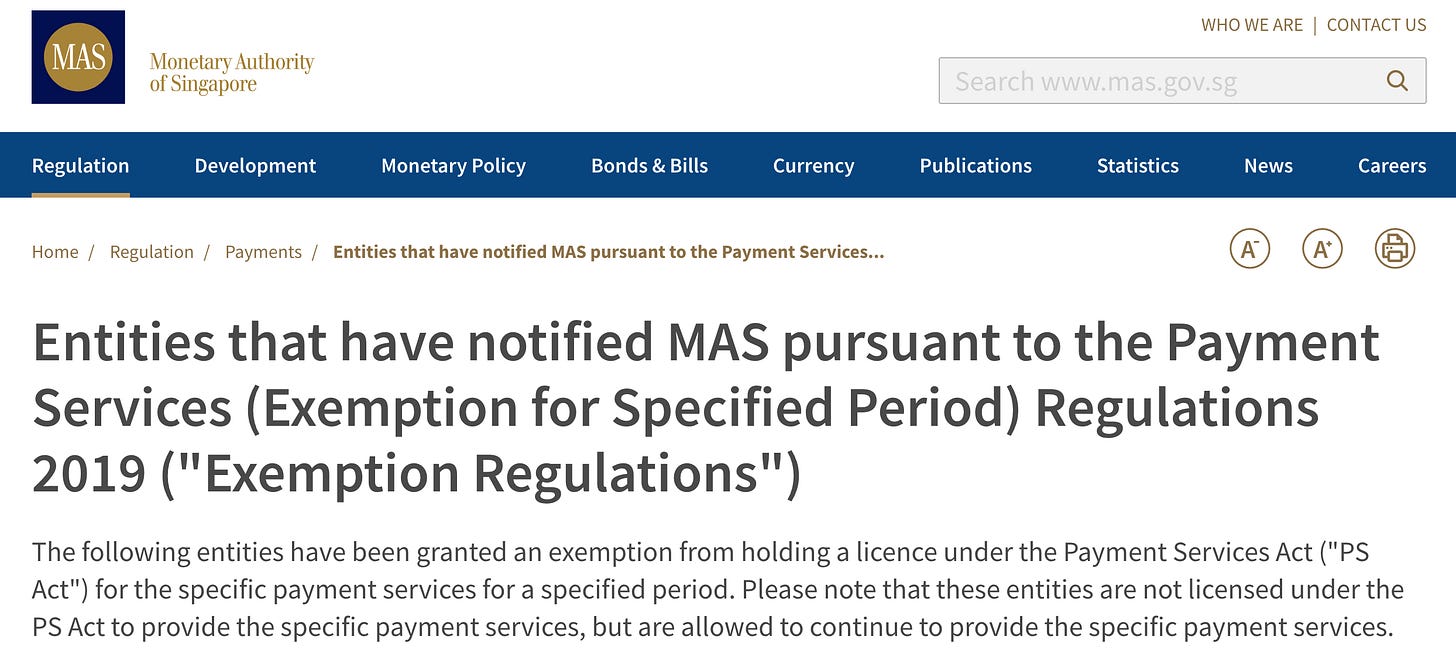1456x668 pixels.
Task: Click the Payments breadcrumb link
Action: pos(263,252)
